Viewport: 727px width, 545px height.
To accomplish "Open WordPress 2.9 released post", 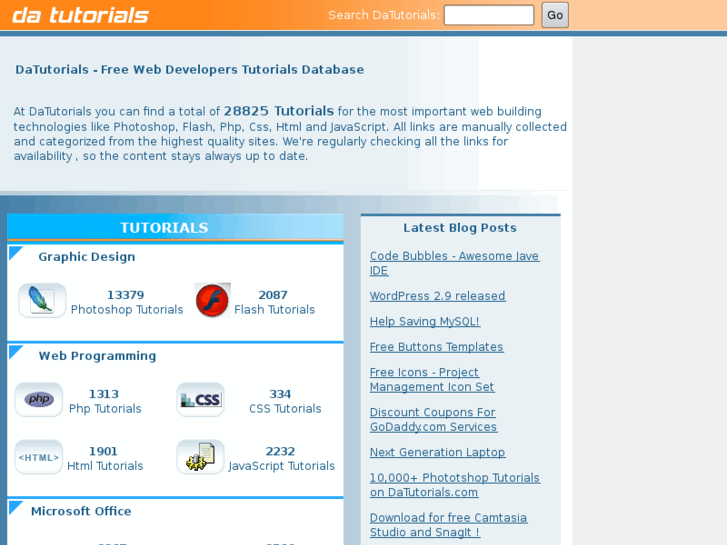I will click(437, 296).
